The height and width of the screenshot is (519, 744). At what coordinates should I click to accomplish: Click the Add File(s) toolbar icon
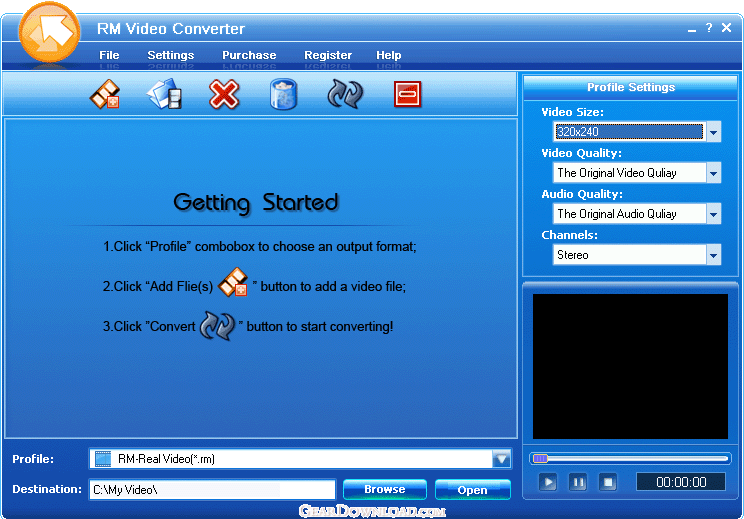pos(105,94)
